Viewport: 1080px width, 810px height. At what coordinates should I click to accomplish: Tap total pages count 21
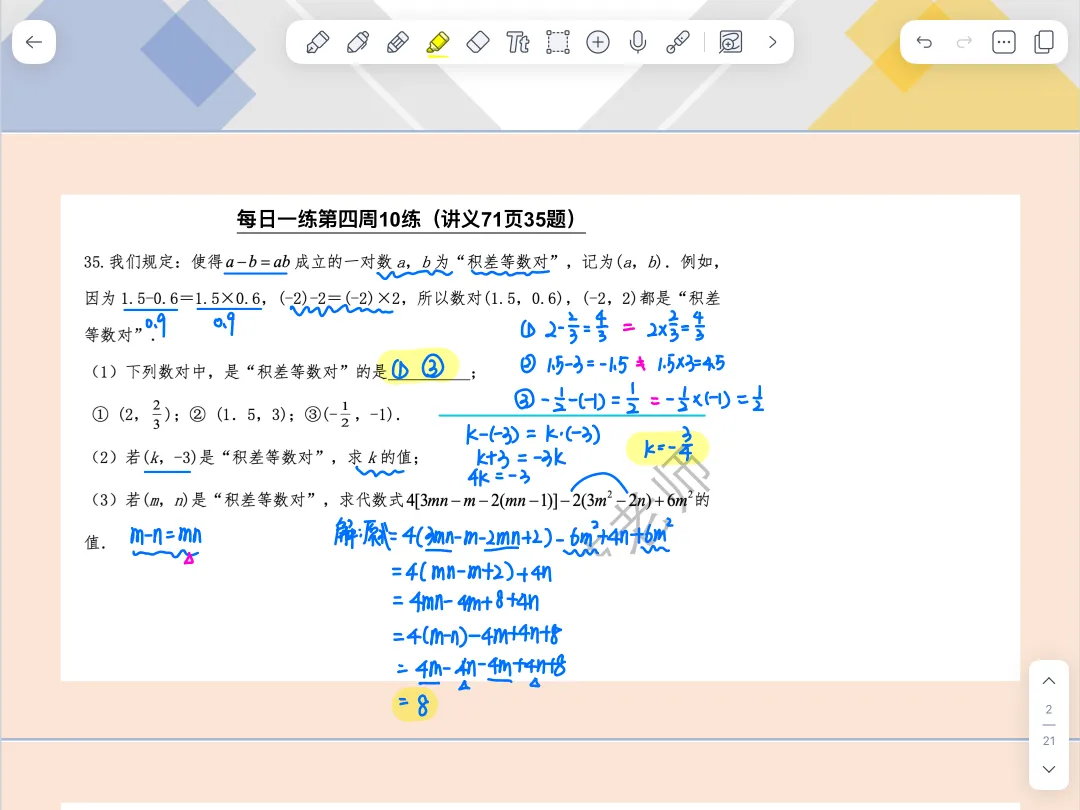pyautogui.click(x=1049, y=741)
